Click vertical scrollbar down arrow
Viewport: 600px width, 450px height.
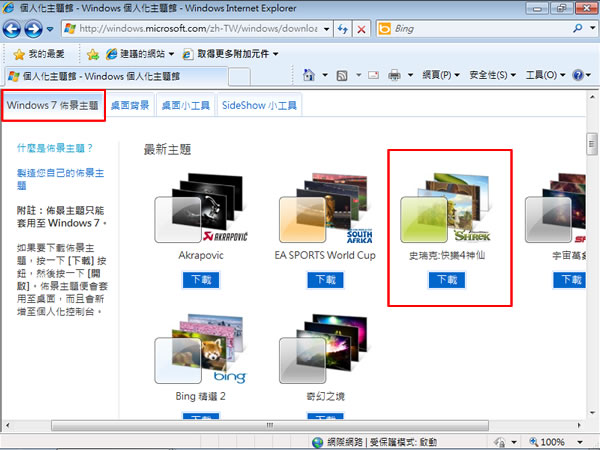click(592, 413)
